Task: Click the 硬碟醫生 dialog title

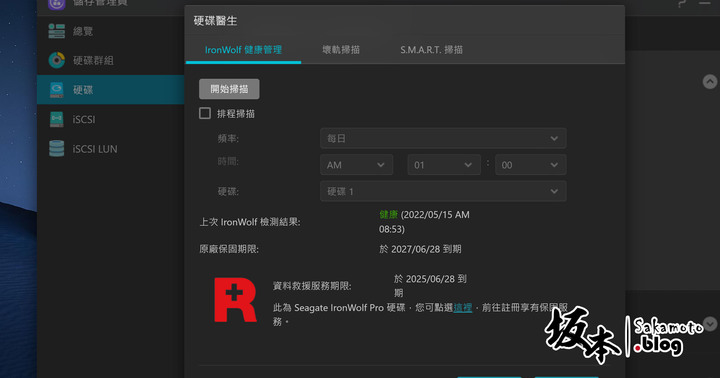Action: (215, 21)
